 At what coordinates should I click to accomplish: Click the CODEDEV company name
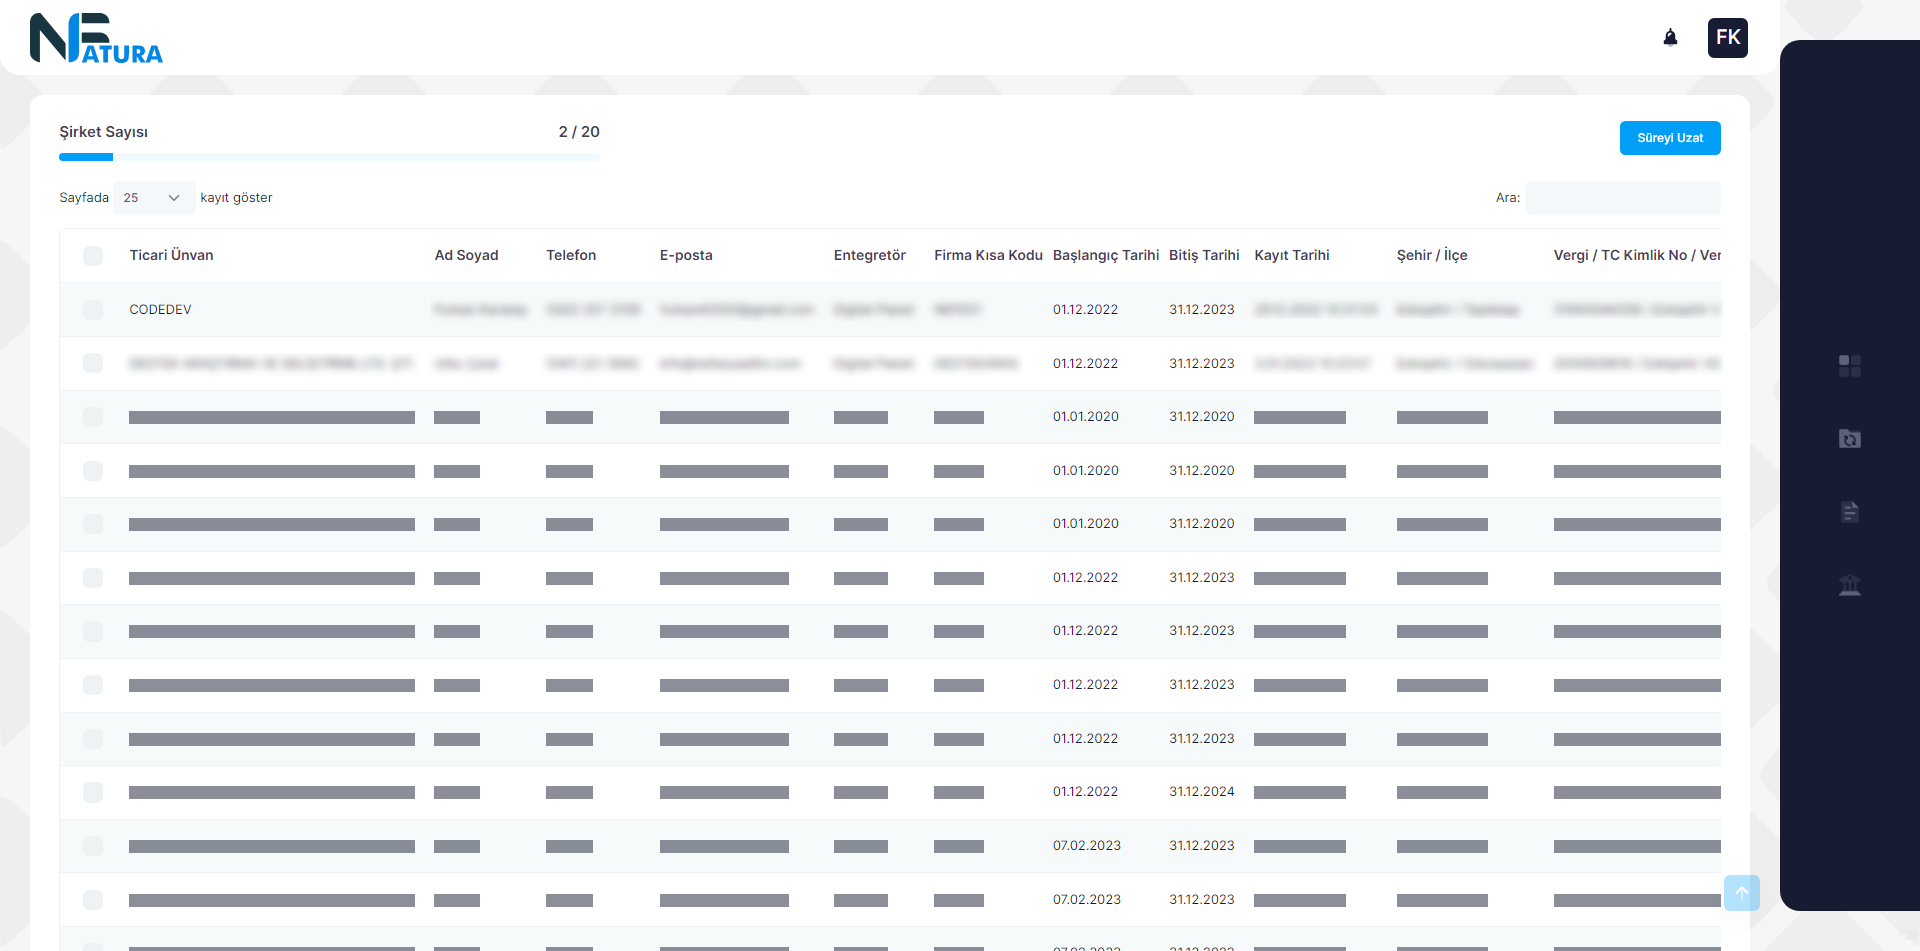tap(160, 310)
